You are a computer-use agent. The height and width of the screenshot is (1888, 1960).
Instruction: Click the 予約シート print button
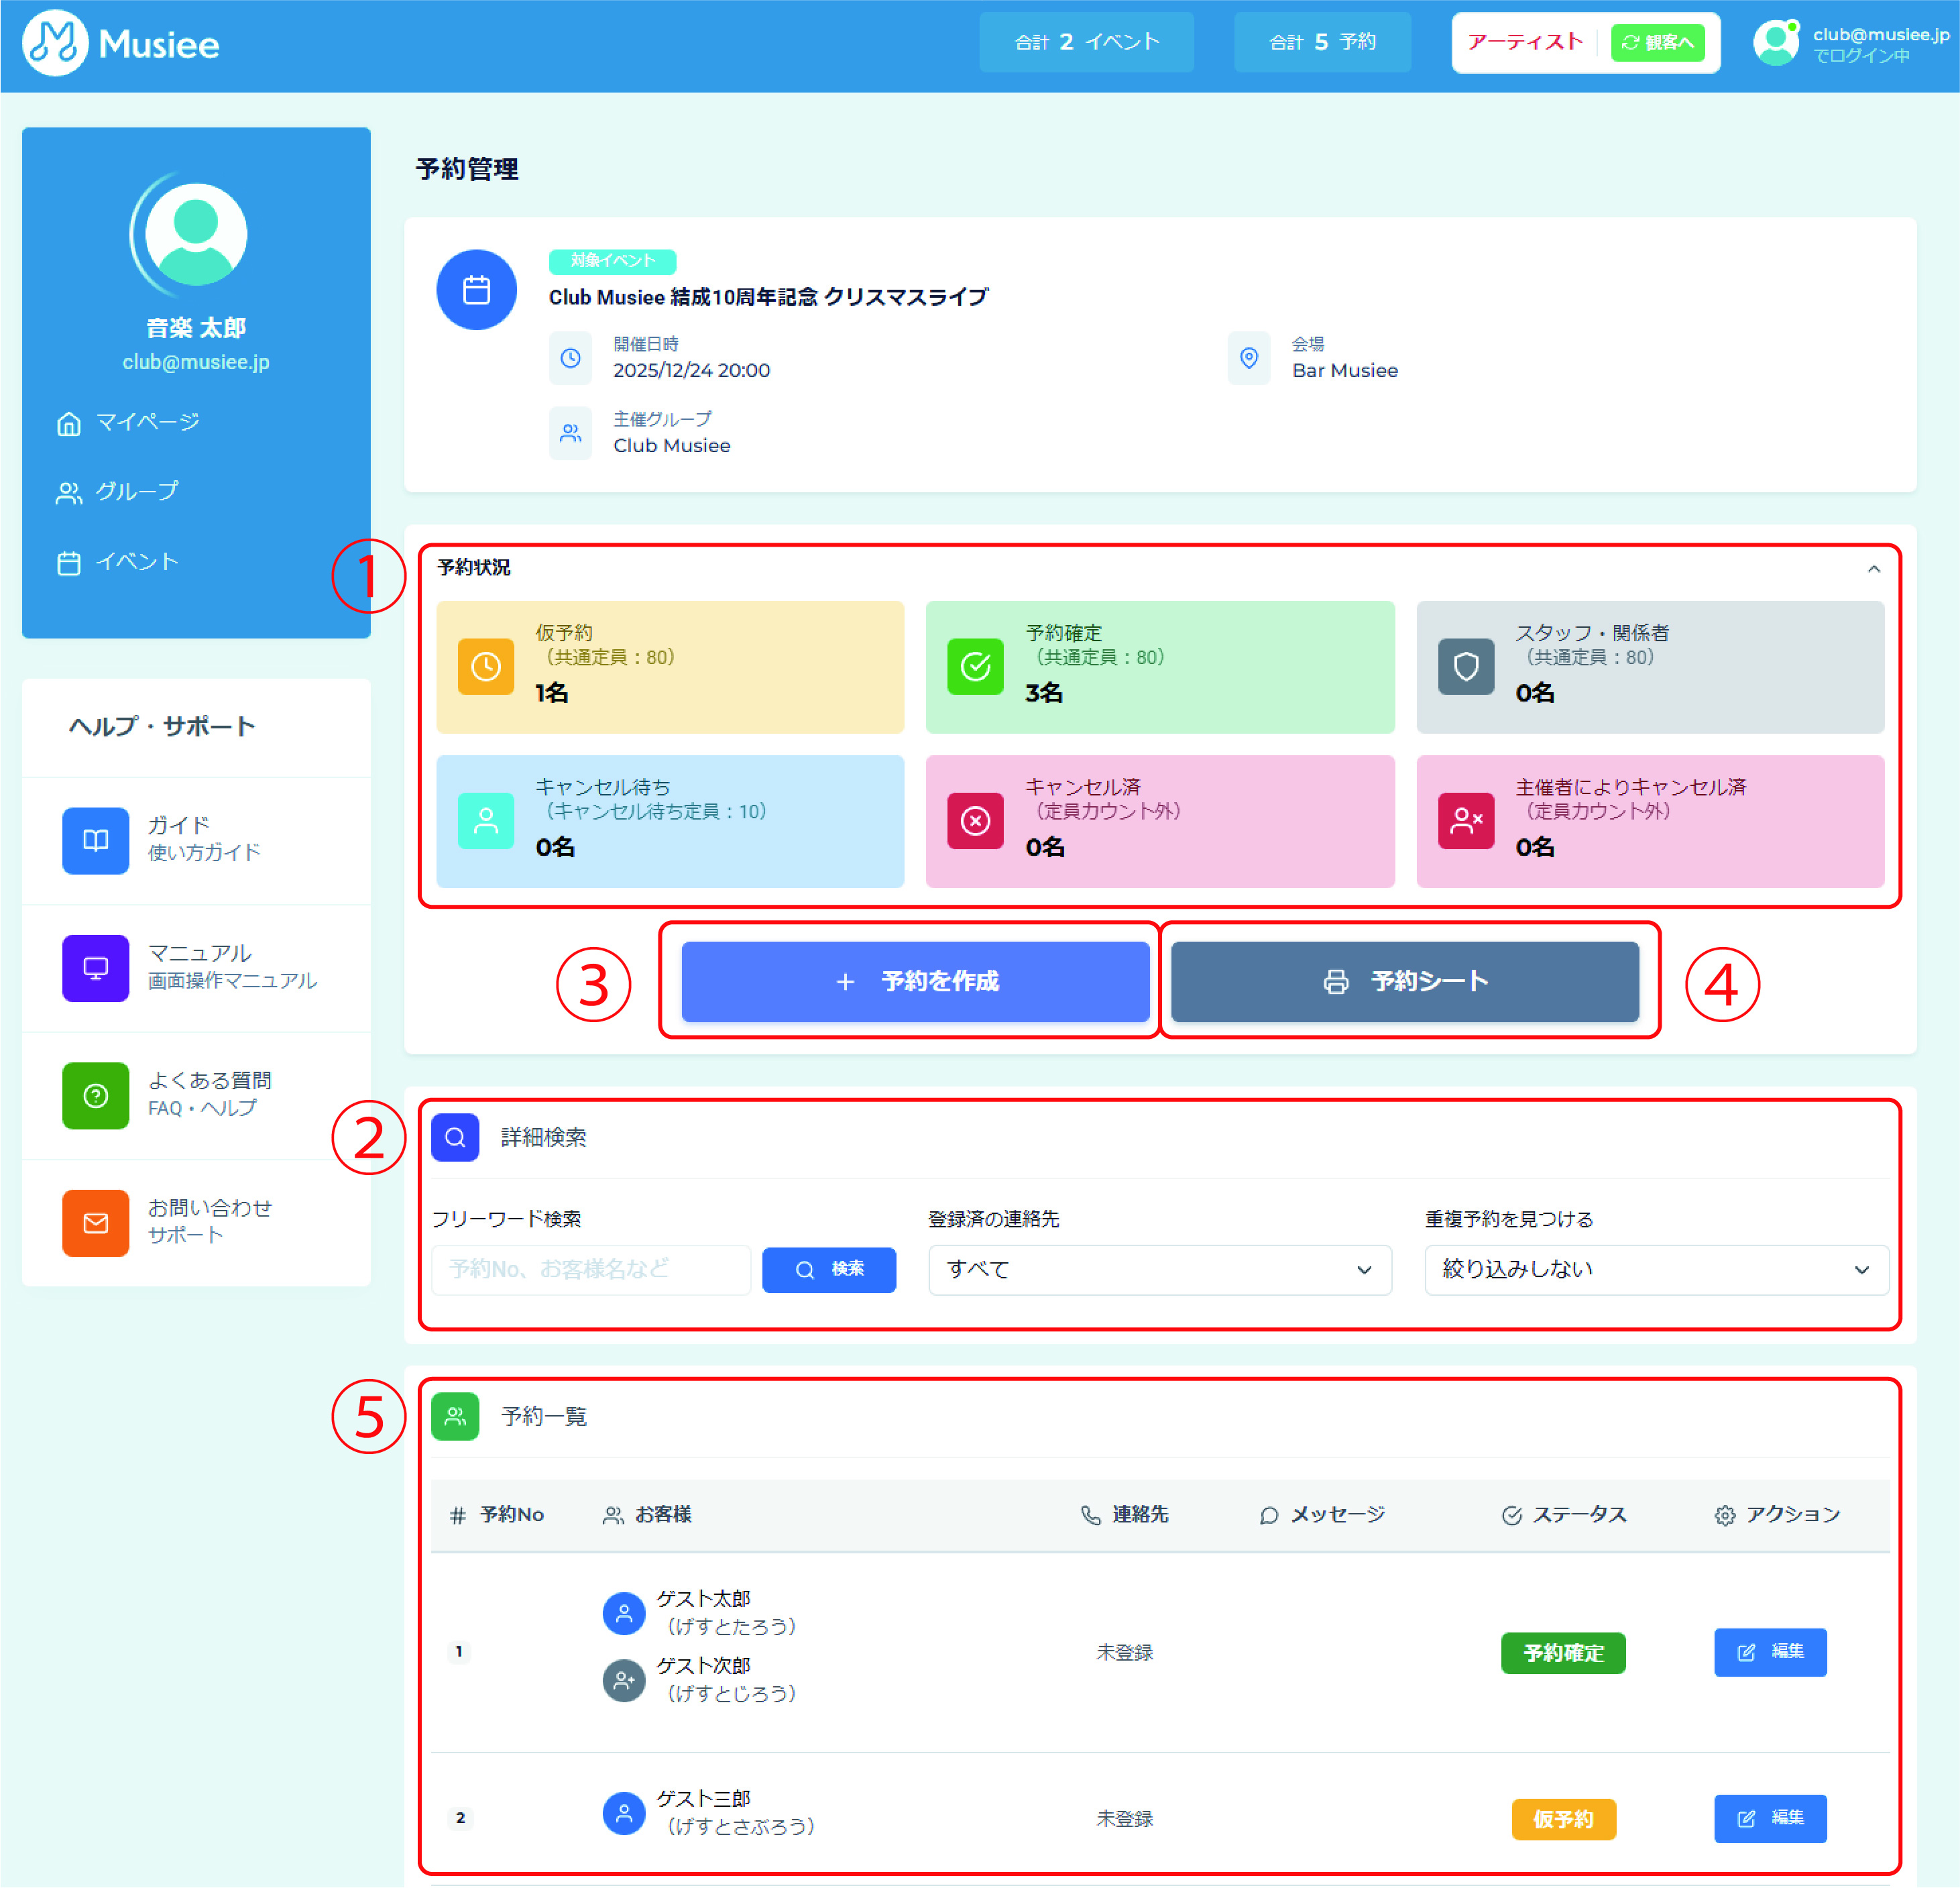tap(1404, 981)
